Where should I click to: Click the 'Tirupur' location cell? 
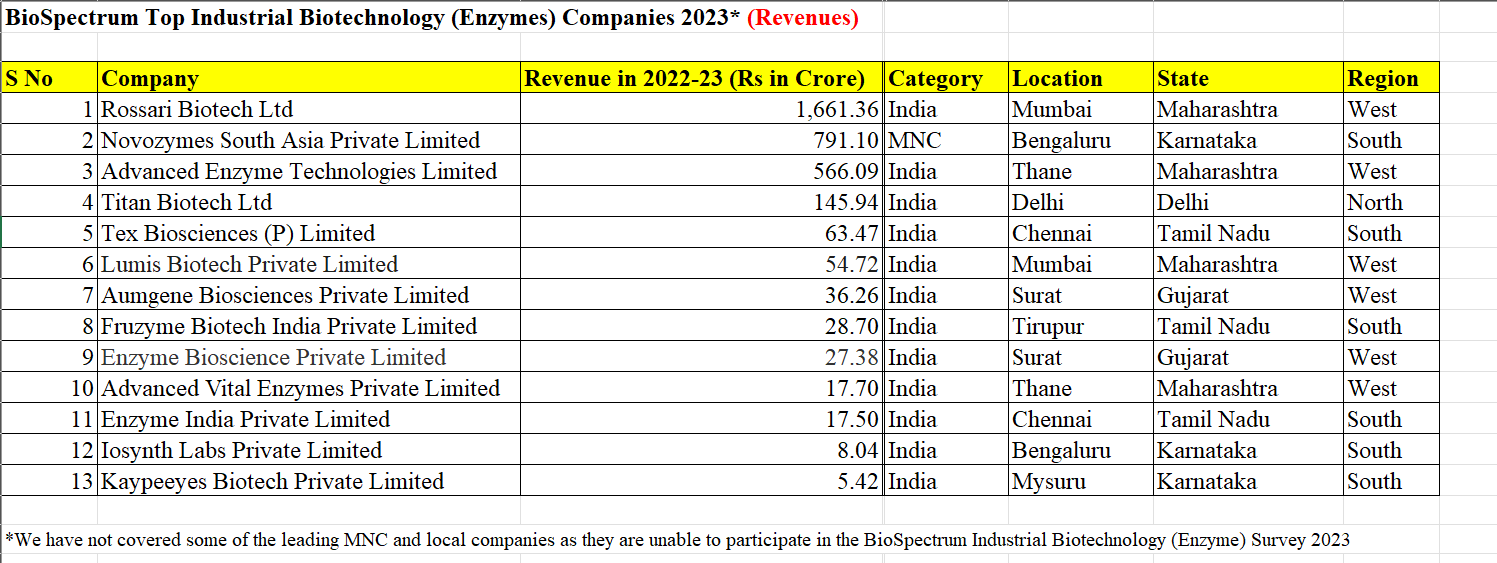coord(1082,326)
